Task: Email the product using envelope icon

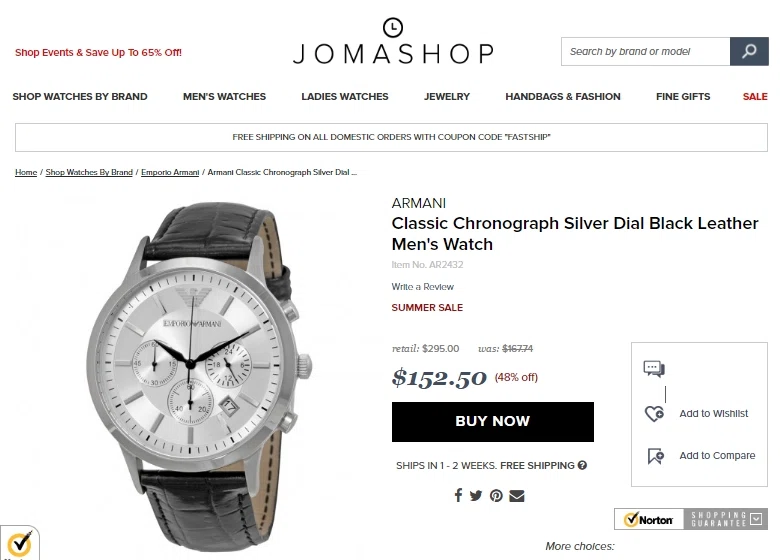Action: pyautogui.click(x=517, y=496)
